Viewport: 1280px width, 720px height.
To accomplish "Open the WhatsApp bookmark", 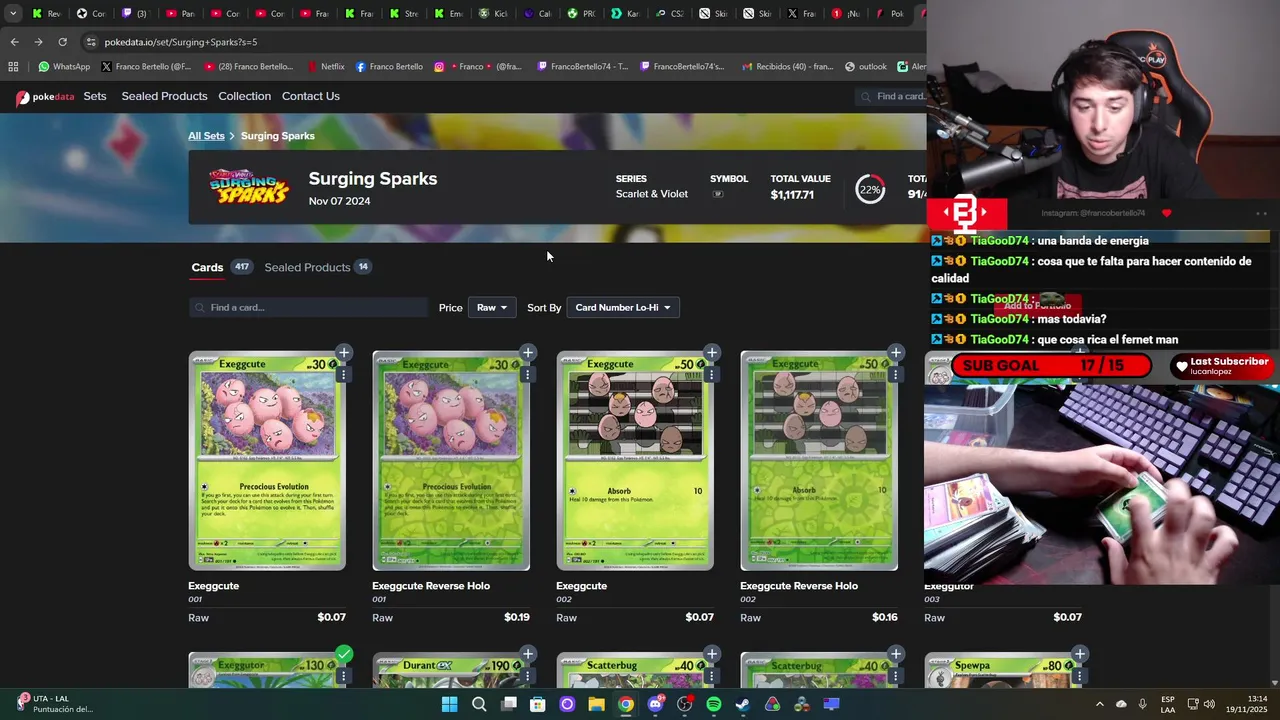I will click(64, 67).
